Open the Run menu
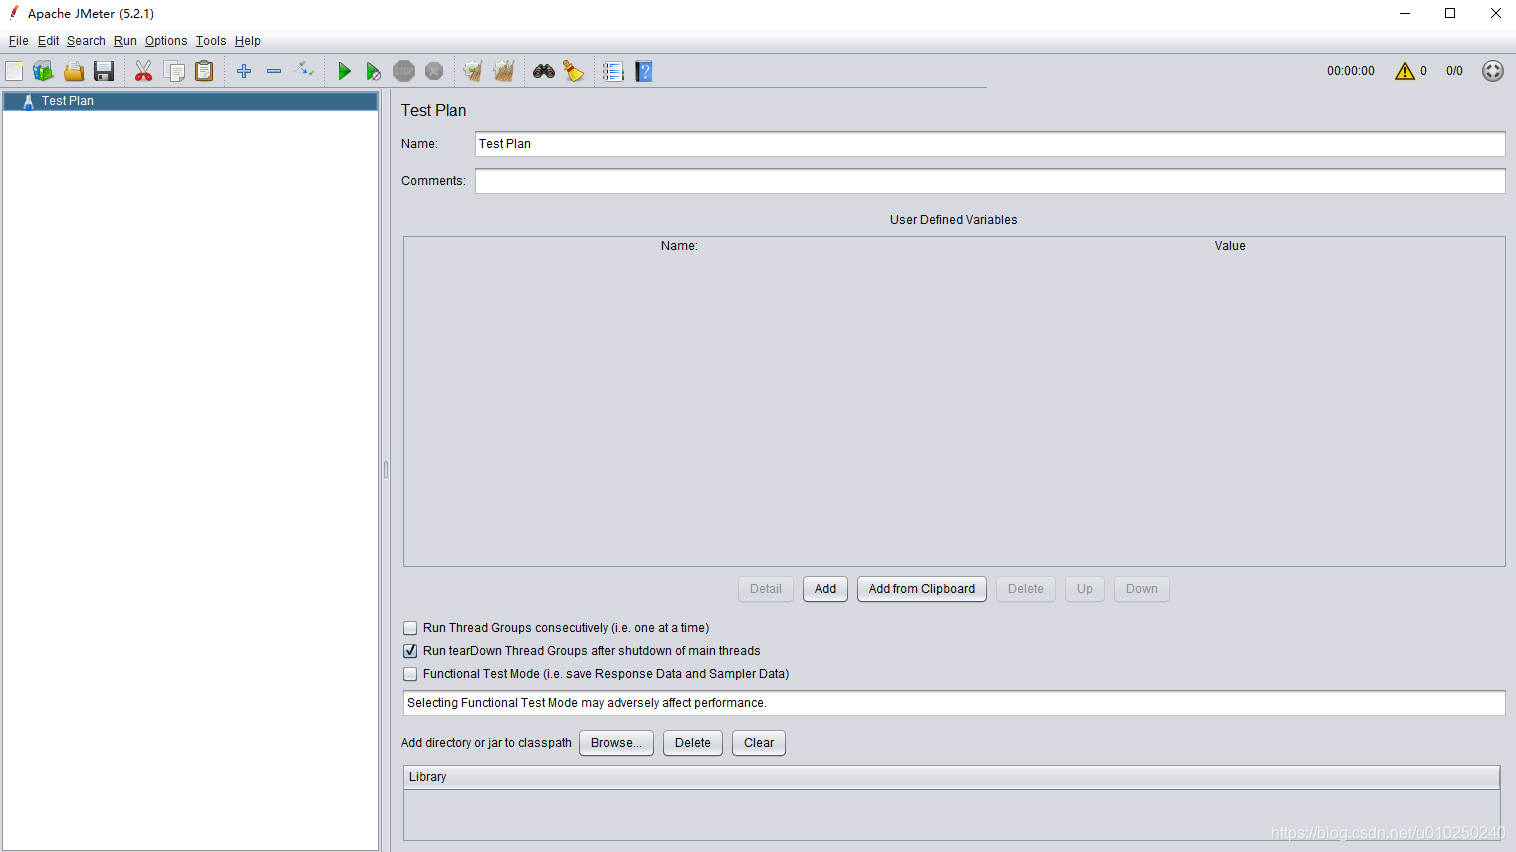Image resolution: width=1516 pixels, height=852 pixels. pyautogui.click(x=125, y=41)
